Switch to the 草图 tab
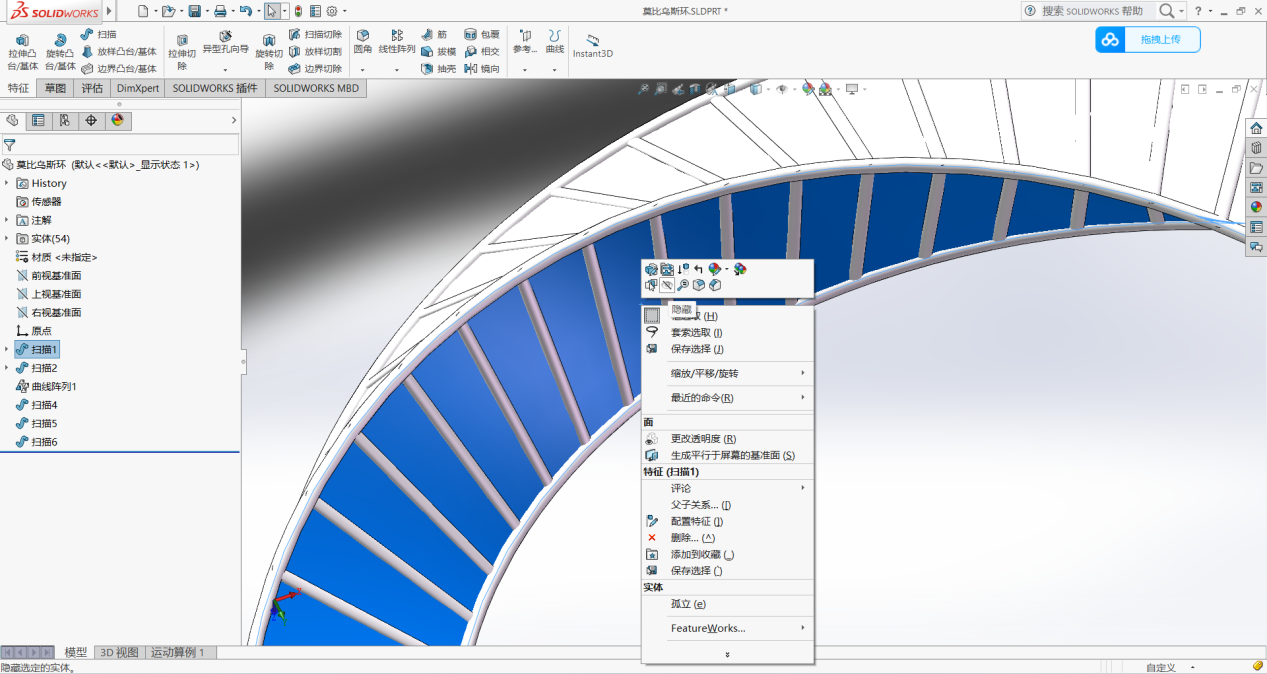Viewport: 1267px width, 674px height. click(54, 88)
